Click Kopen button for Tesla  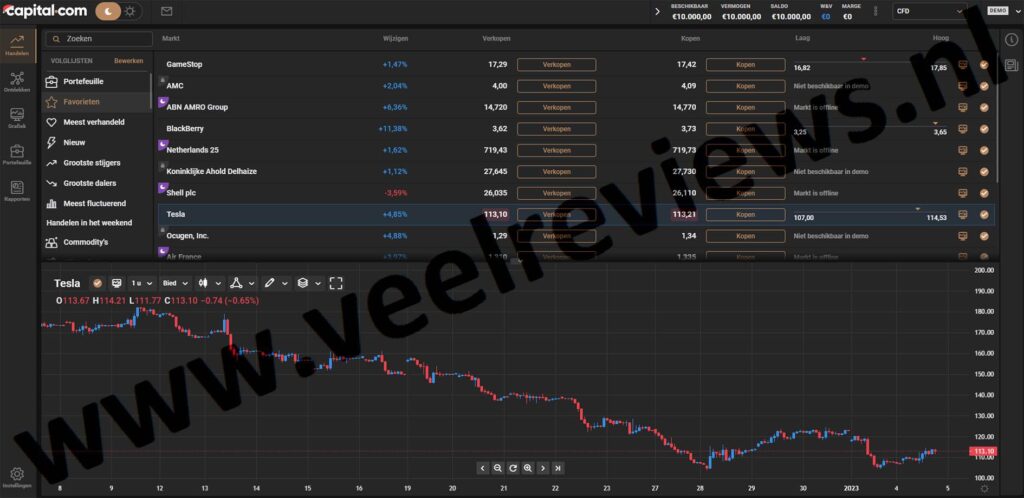[x=745, y=214]
